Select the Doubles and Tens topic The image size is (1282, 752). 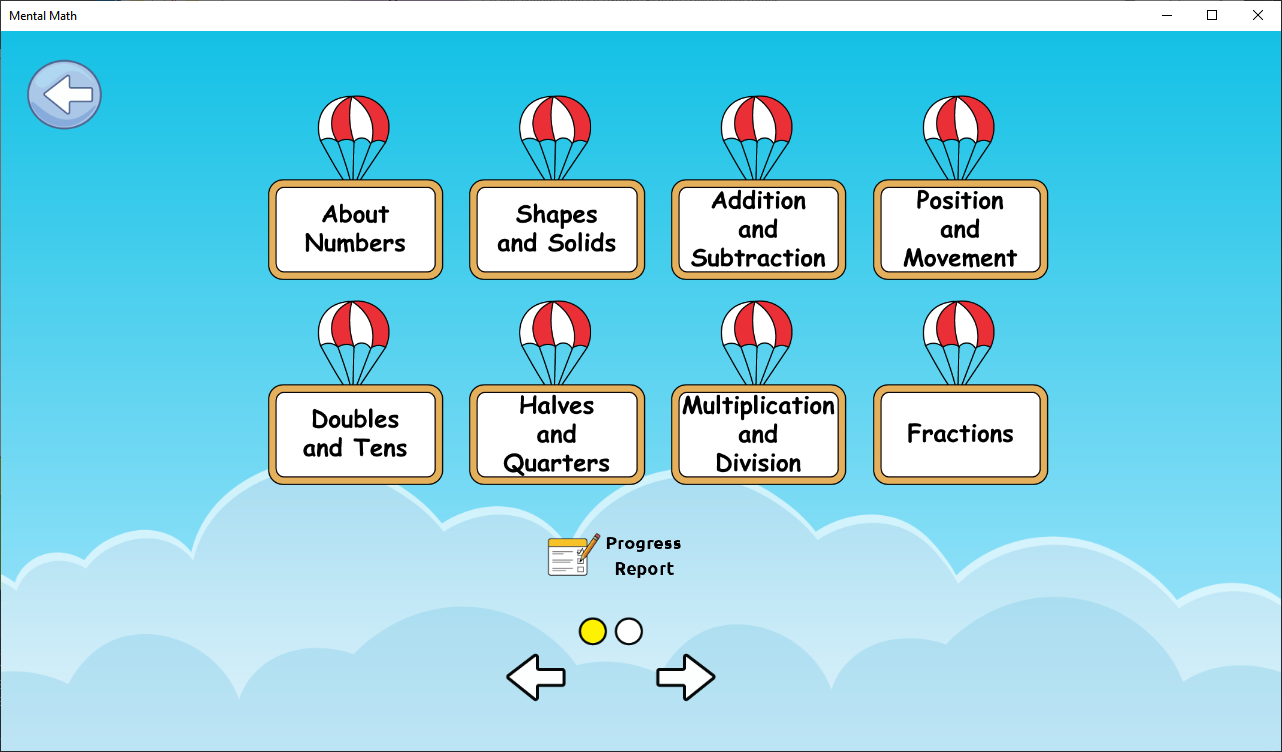[355, 434]
